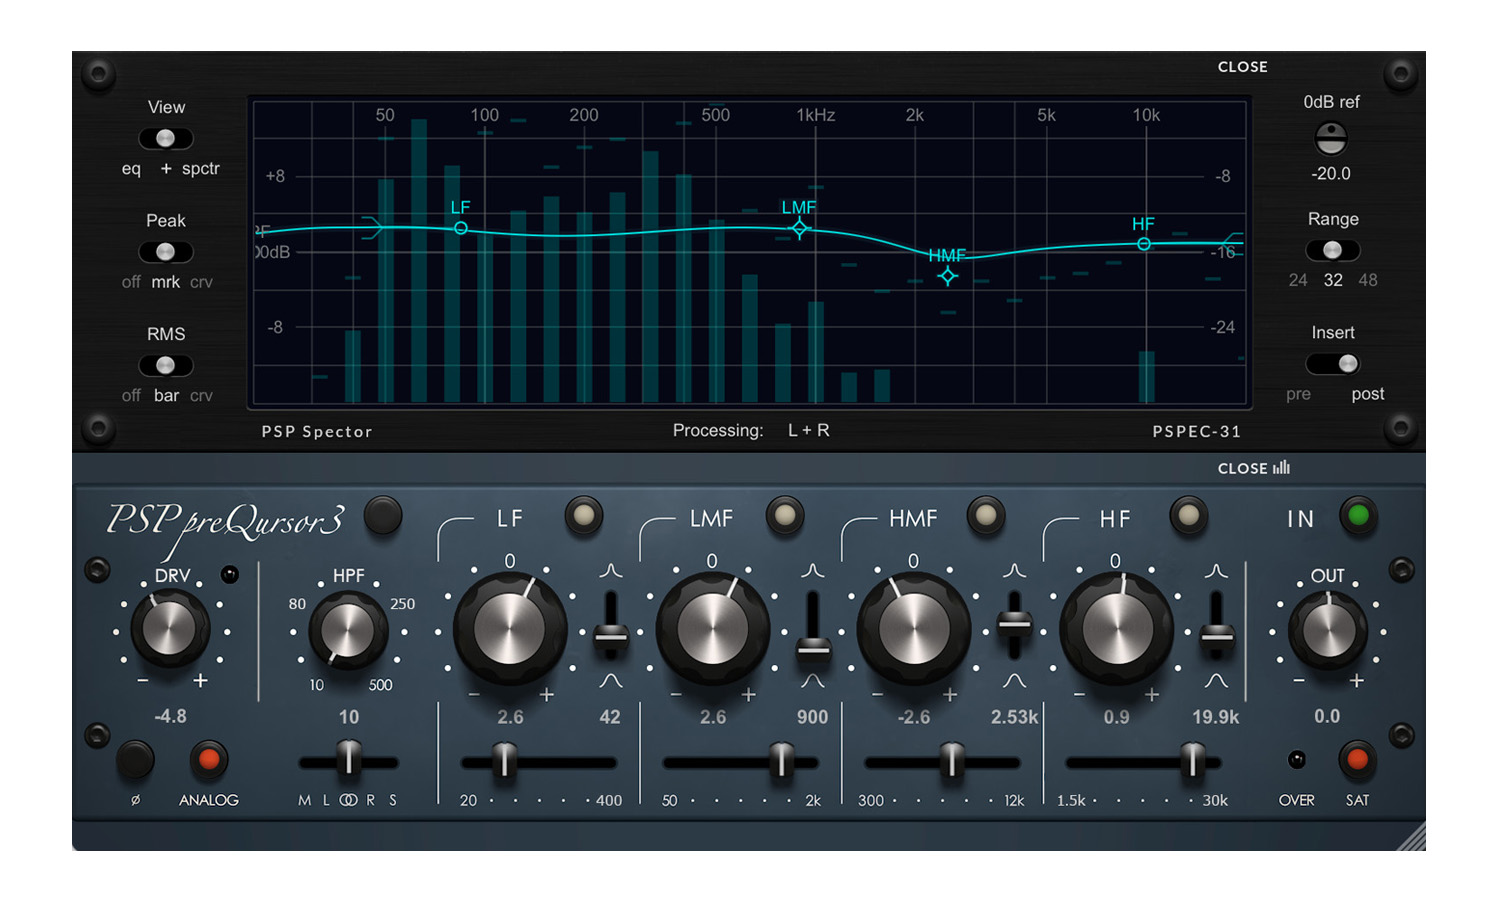1500x900 pixels.
Task: Click the HMF Q vertical fader
Action: coord(1014,626)
